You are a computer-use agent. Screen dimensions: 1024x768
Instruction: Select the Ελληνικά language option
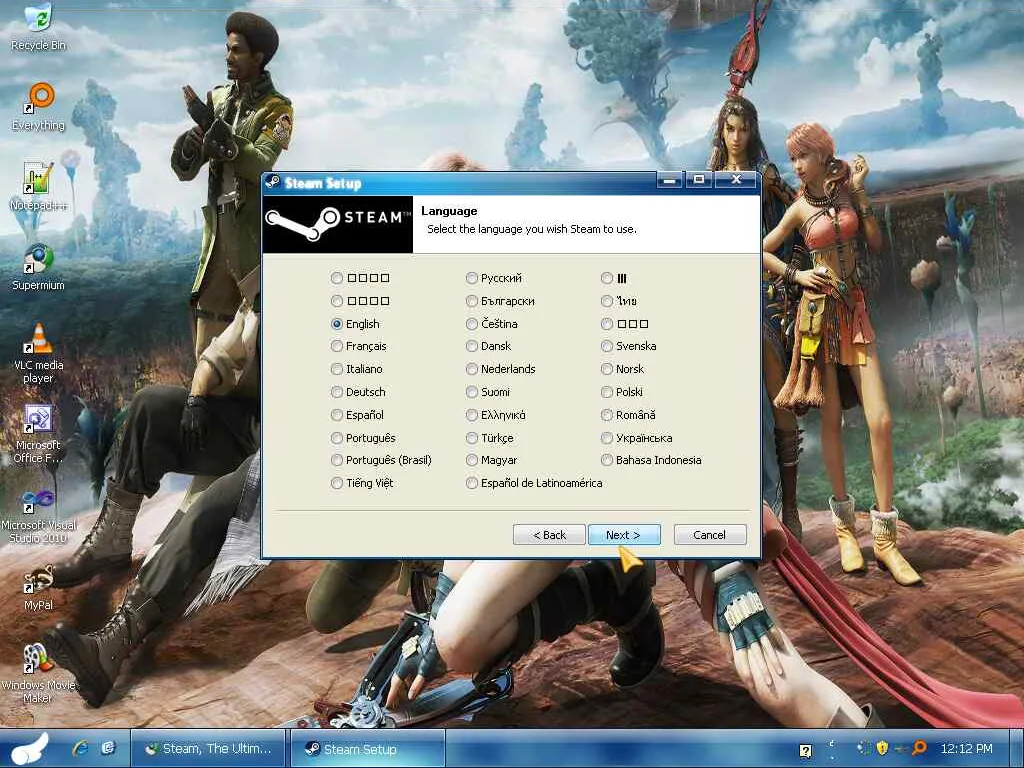click(496, 415)
